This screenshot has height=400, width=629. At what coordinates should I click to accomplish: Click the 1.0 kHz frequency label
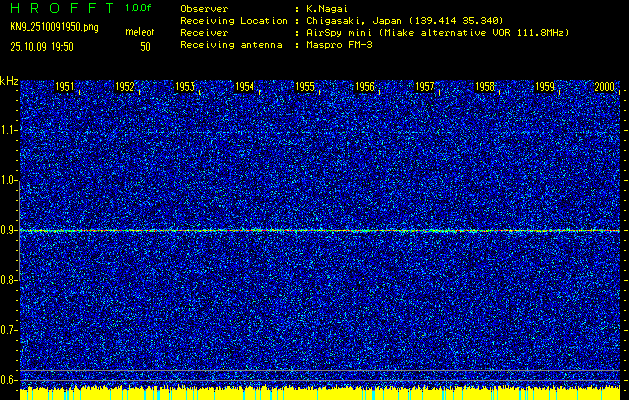(x=9, y=180)
